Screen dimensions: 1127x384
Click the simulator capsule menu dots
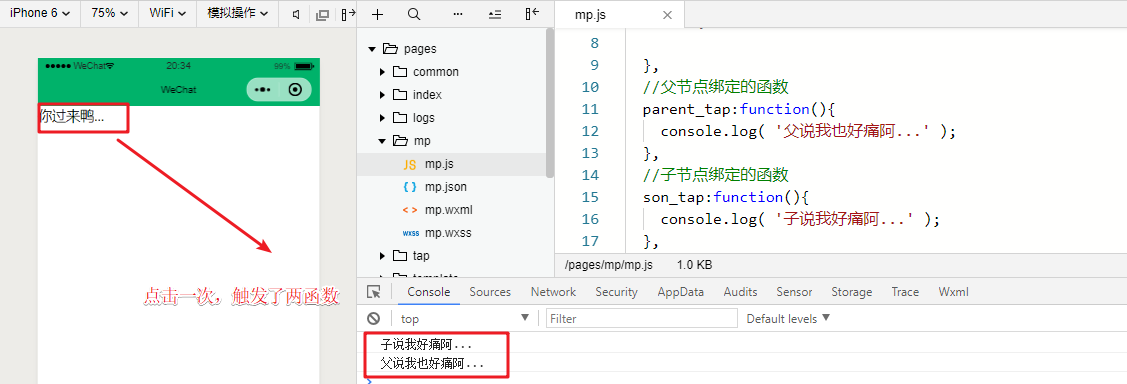coord(262,89)
